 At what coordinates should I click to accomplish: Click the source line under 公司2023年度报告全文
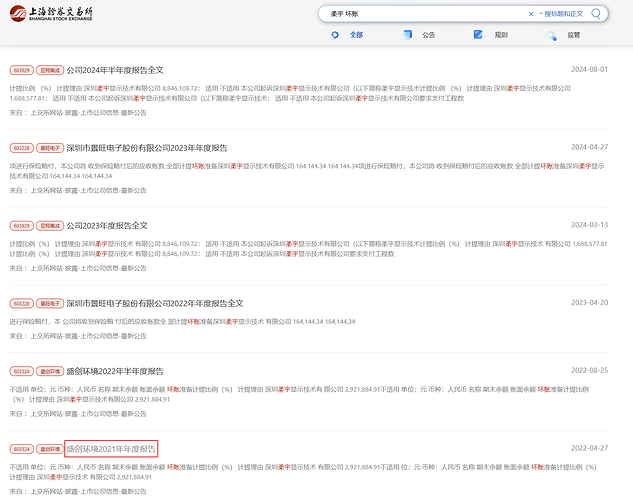pos(78,268)
